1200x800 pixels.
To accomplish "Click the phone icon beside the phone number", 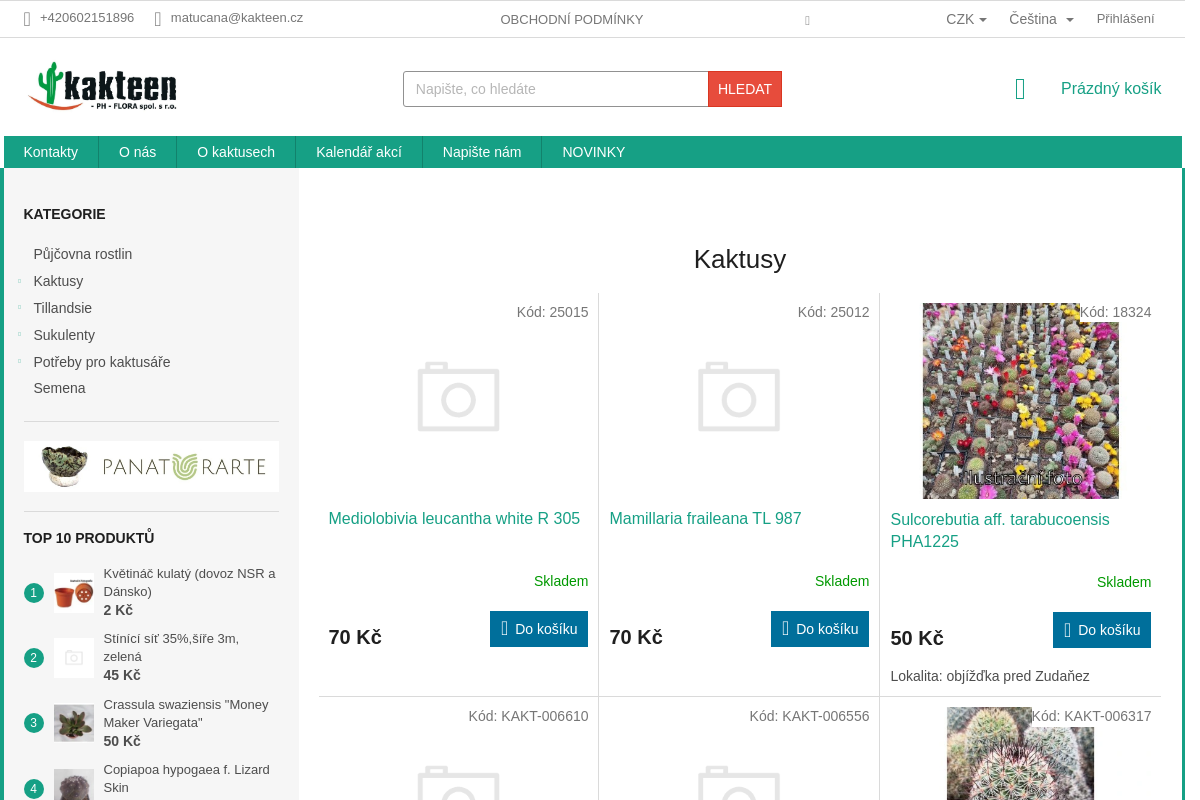I will [25, 18].
